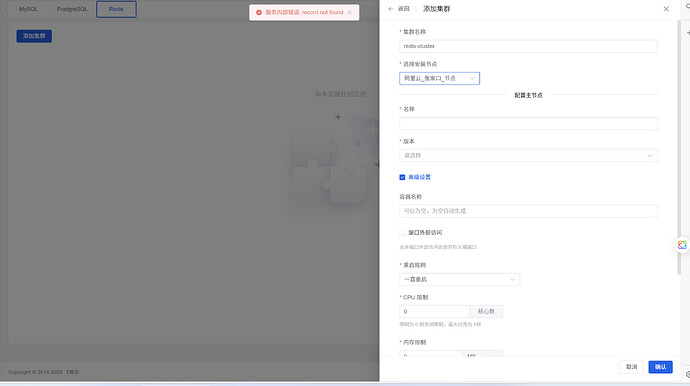Close the 添加集群 drawer panel
The width and height of the screenshot is (690, 386).
click(x=666, y=9)
